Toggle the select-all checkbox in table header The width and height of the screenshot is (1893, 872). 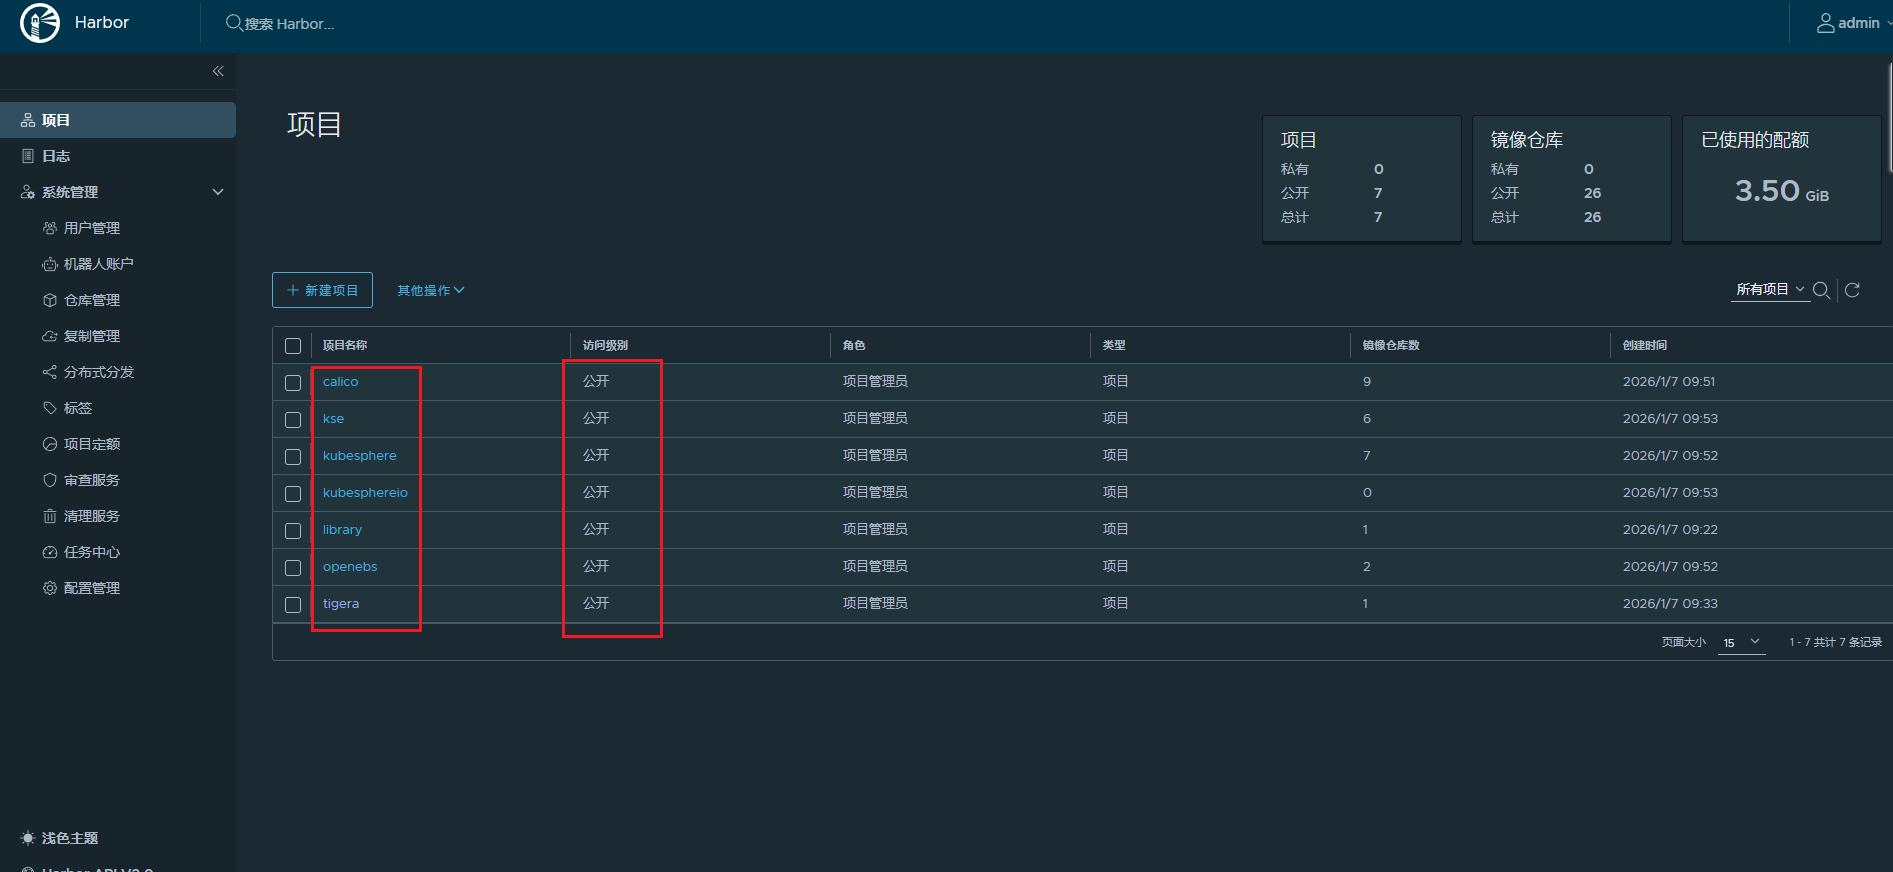pos(293,346)
